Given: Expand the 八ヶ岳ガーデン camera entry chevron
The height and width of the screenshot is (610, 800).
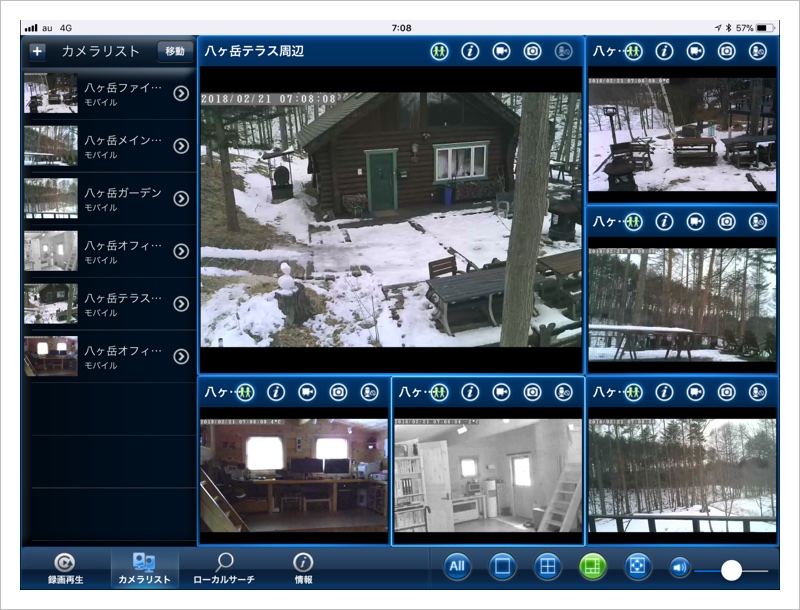Looking at the screenshot, I should 181,199.
